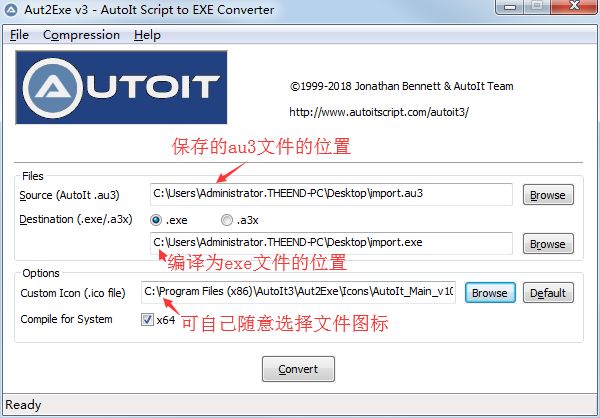Click the Source .au3 path field
Viewport: 600px width, 418px height.
tap(331, 194)
